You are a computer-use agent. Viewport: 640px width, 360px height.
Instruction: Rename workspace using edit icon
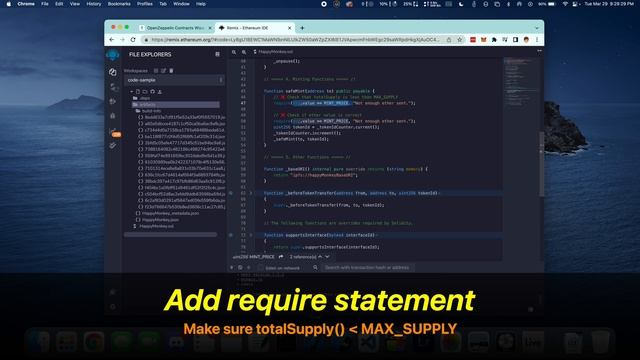pos(163,71)
